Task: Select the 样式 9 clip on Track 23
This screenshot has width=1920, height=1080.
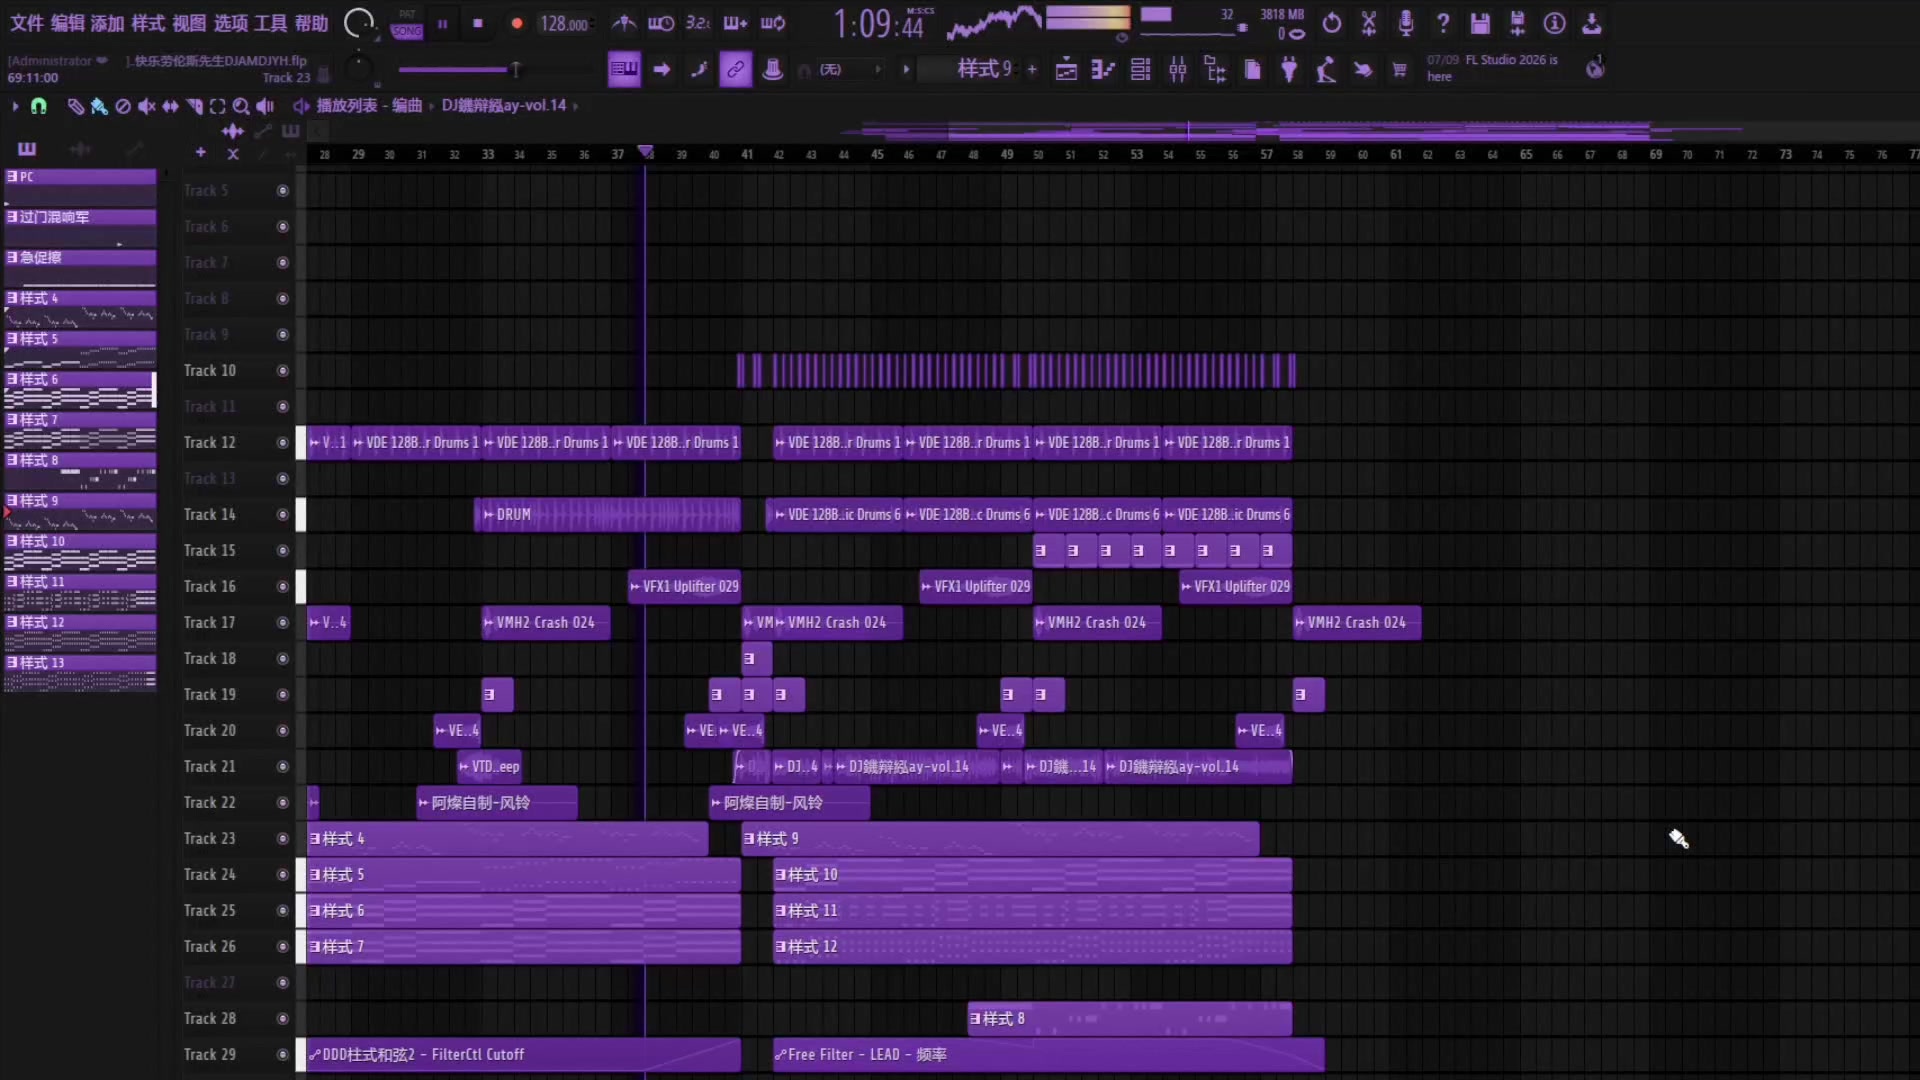Action: pyautogui.click(x=999, y=838)
